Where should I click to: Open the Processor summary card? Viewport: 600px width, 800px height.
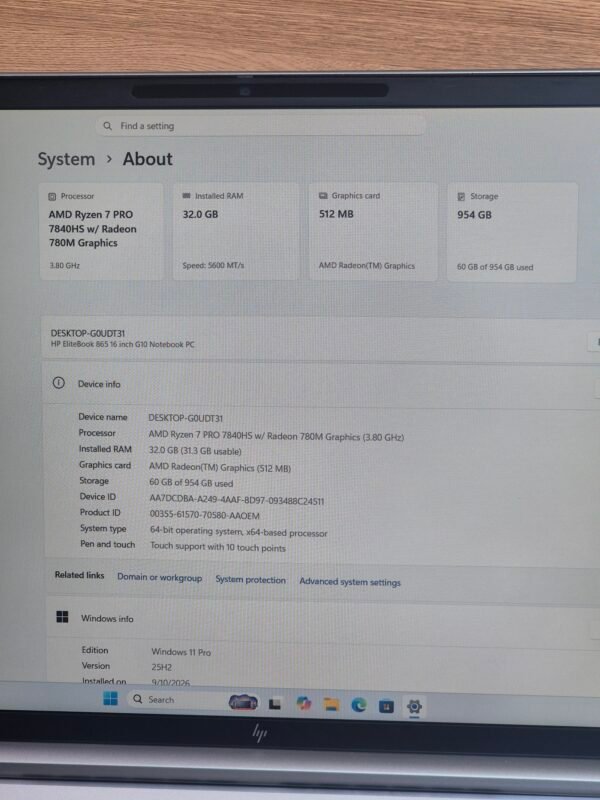click(102, 231)
